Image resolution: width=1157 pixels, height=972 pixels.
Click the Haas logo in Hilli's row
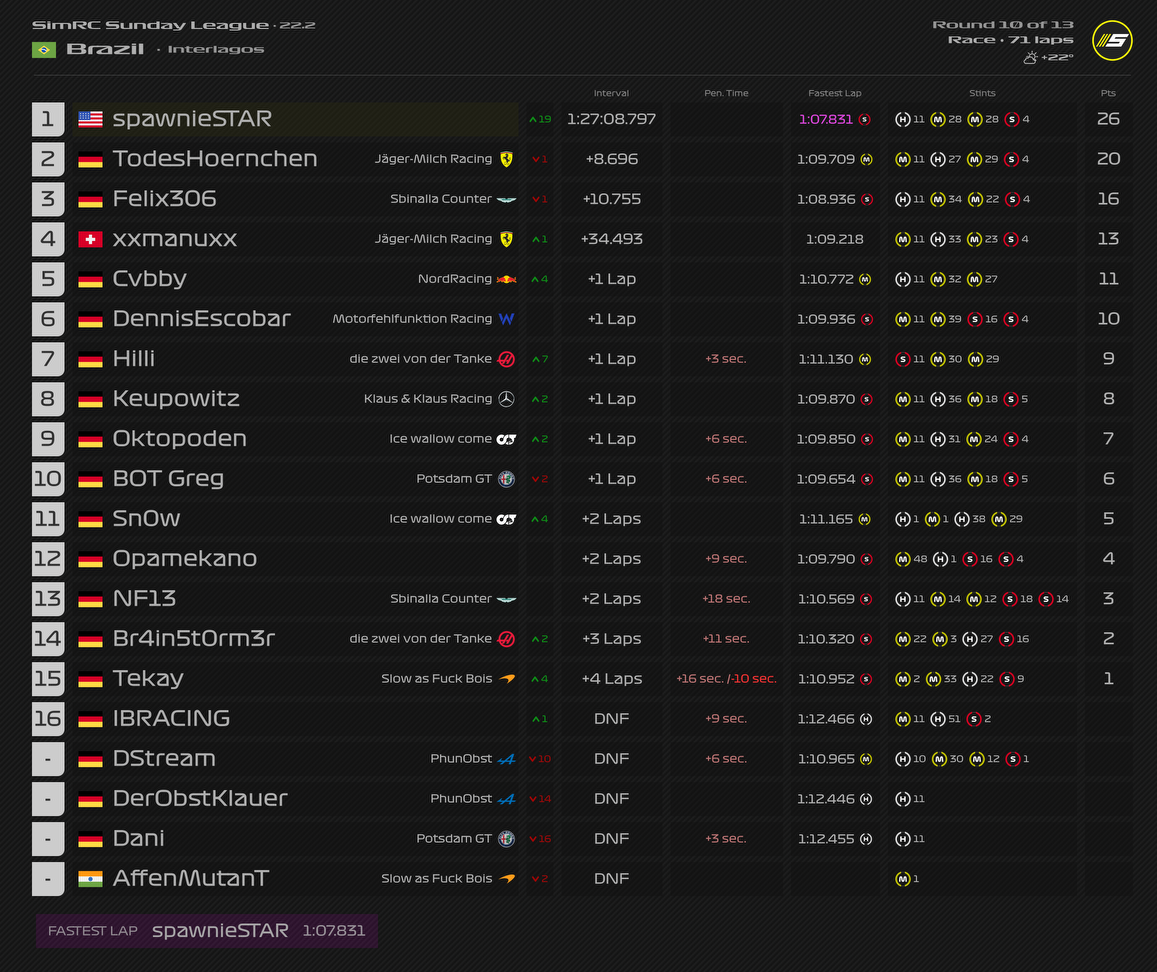(x=506, y=359)
